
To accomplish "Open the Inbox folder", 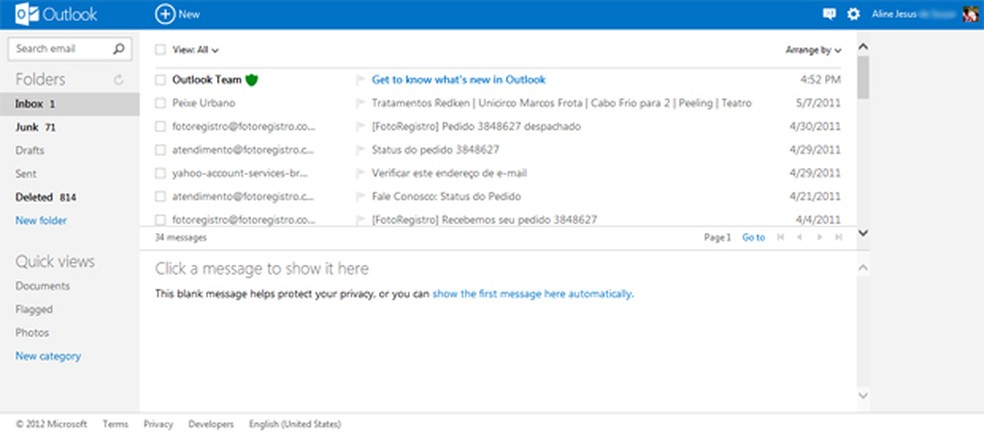I will (70, 104).
